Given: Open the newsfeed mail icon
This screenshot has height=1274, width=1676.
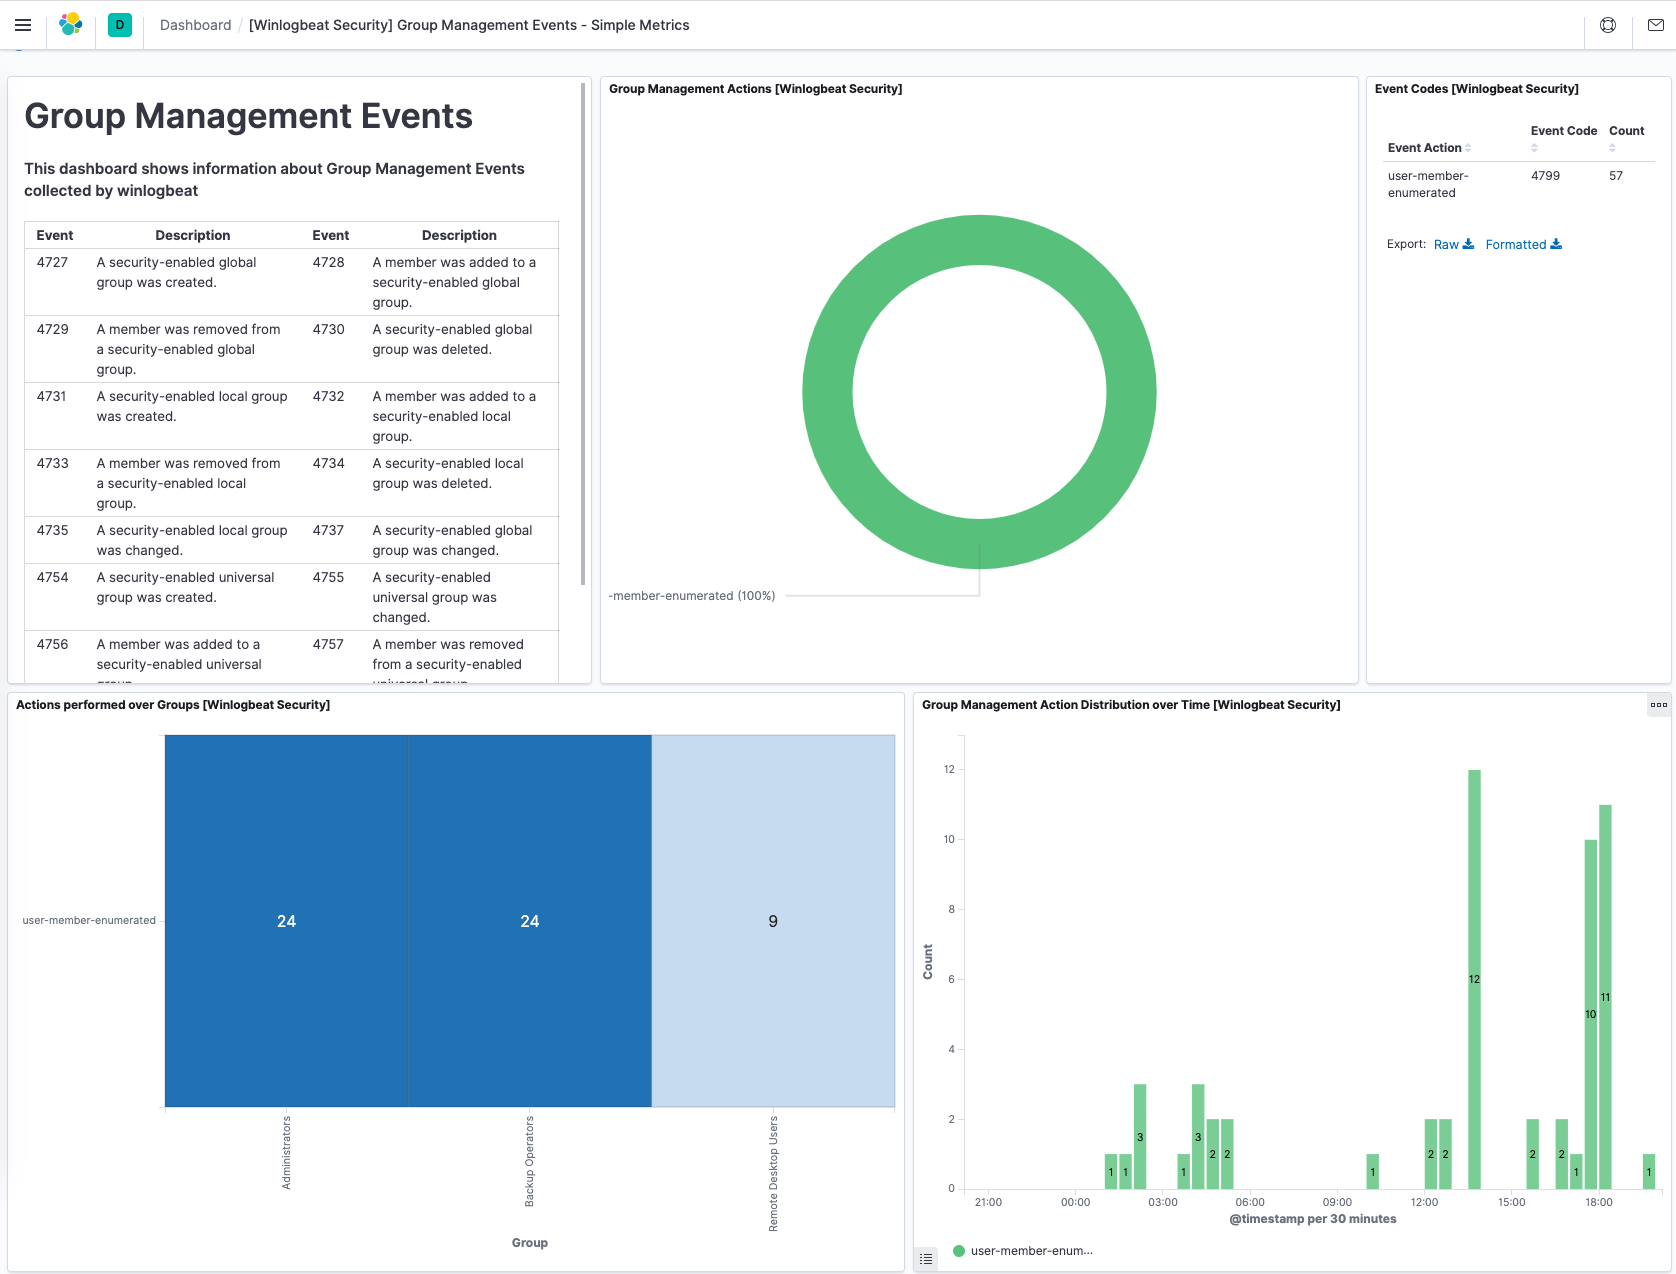Looking at the screenshot, I should [1656, 25].
